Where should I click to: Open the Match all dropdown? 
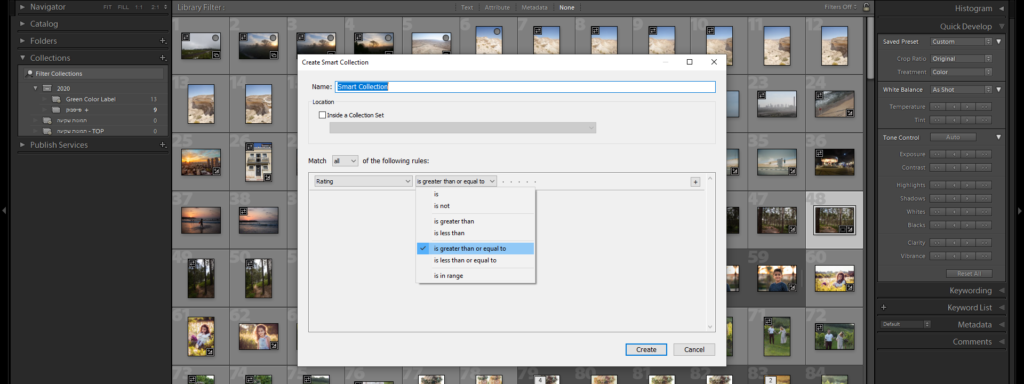click(x=345, y=161)
